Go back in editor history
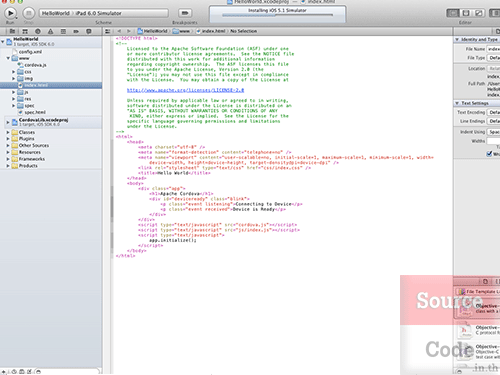Viewport: 500px width, 375px height. point(119,31)
